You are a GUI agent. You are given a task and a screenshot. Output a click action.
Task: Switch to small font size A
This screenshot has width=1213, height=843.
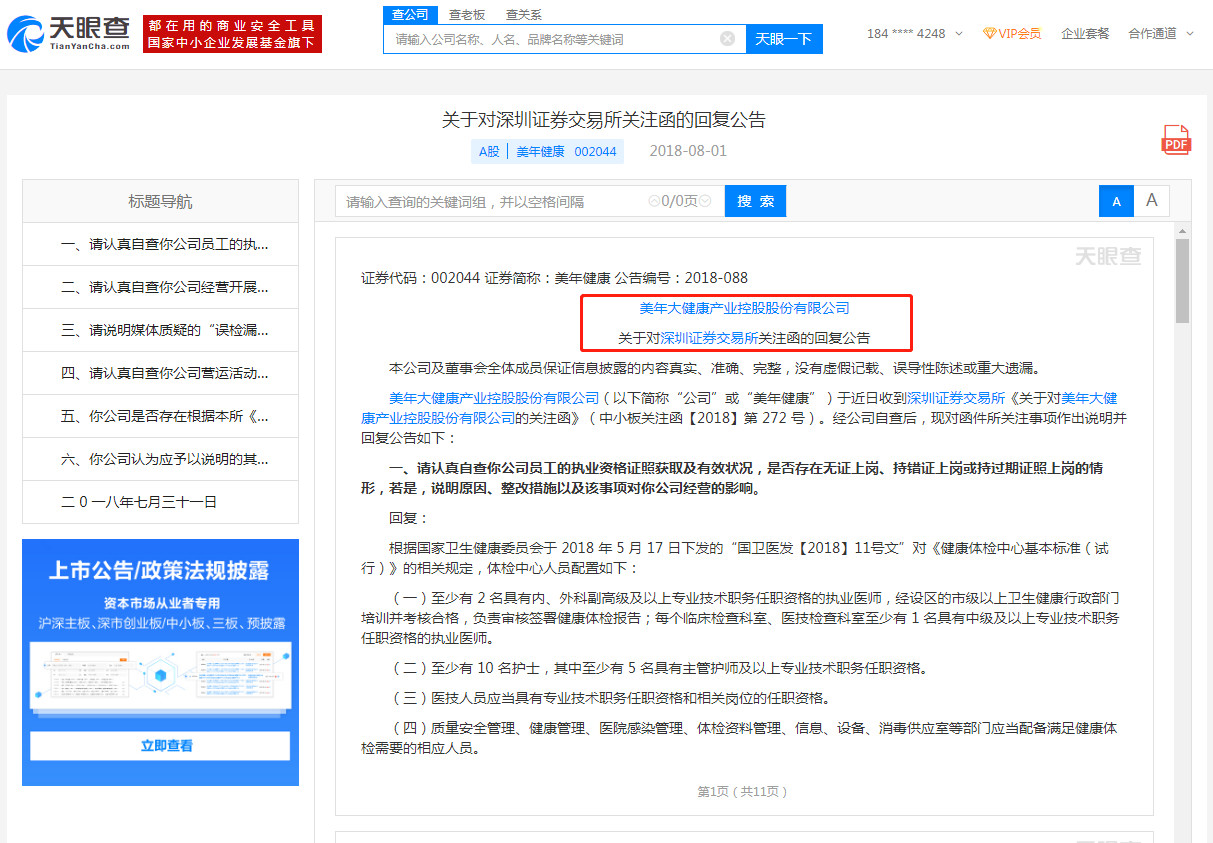point(1116,201)
